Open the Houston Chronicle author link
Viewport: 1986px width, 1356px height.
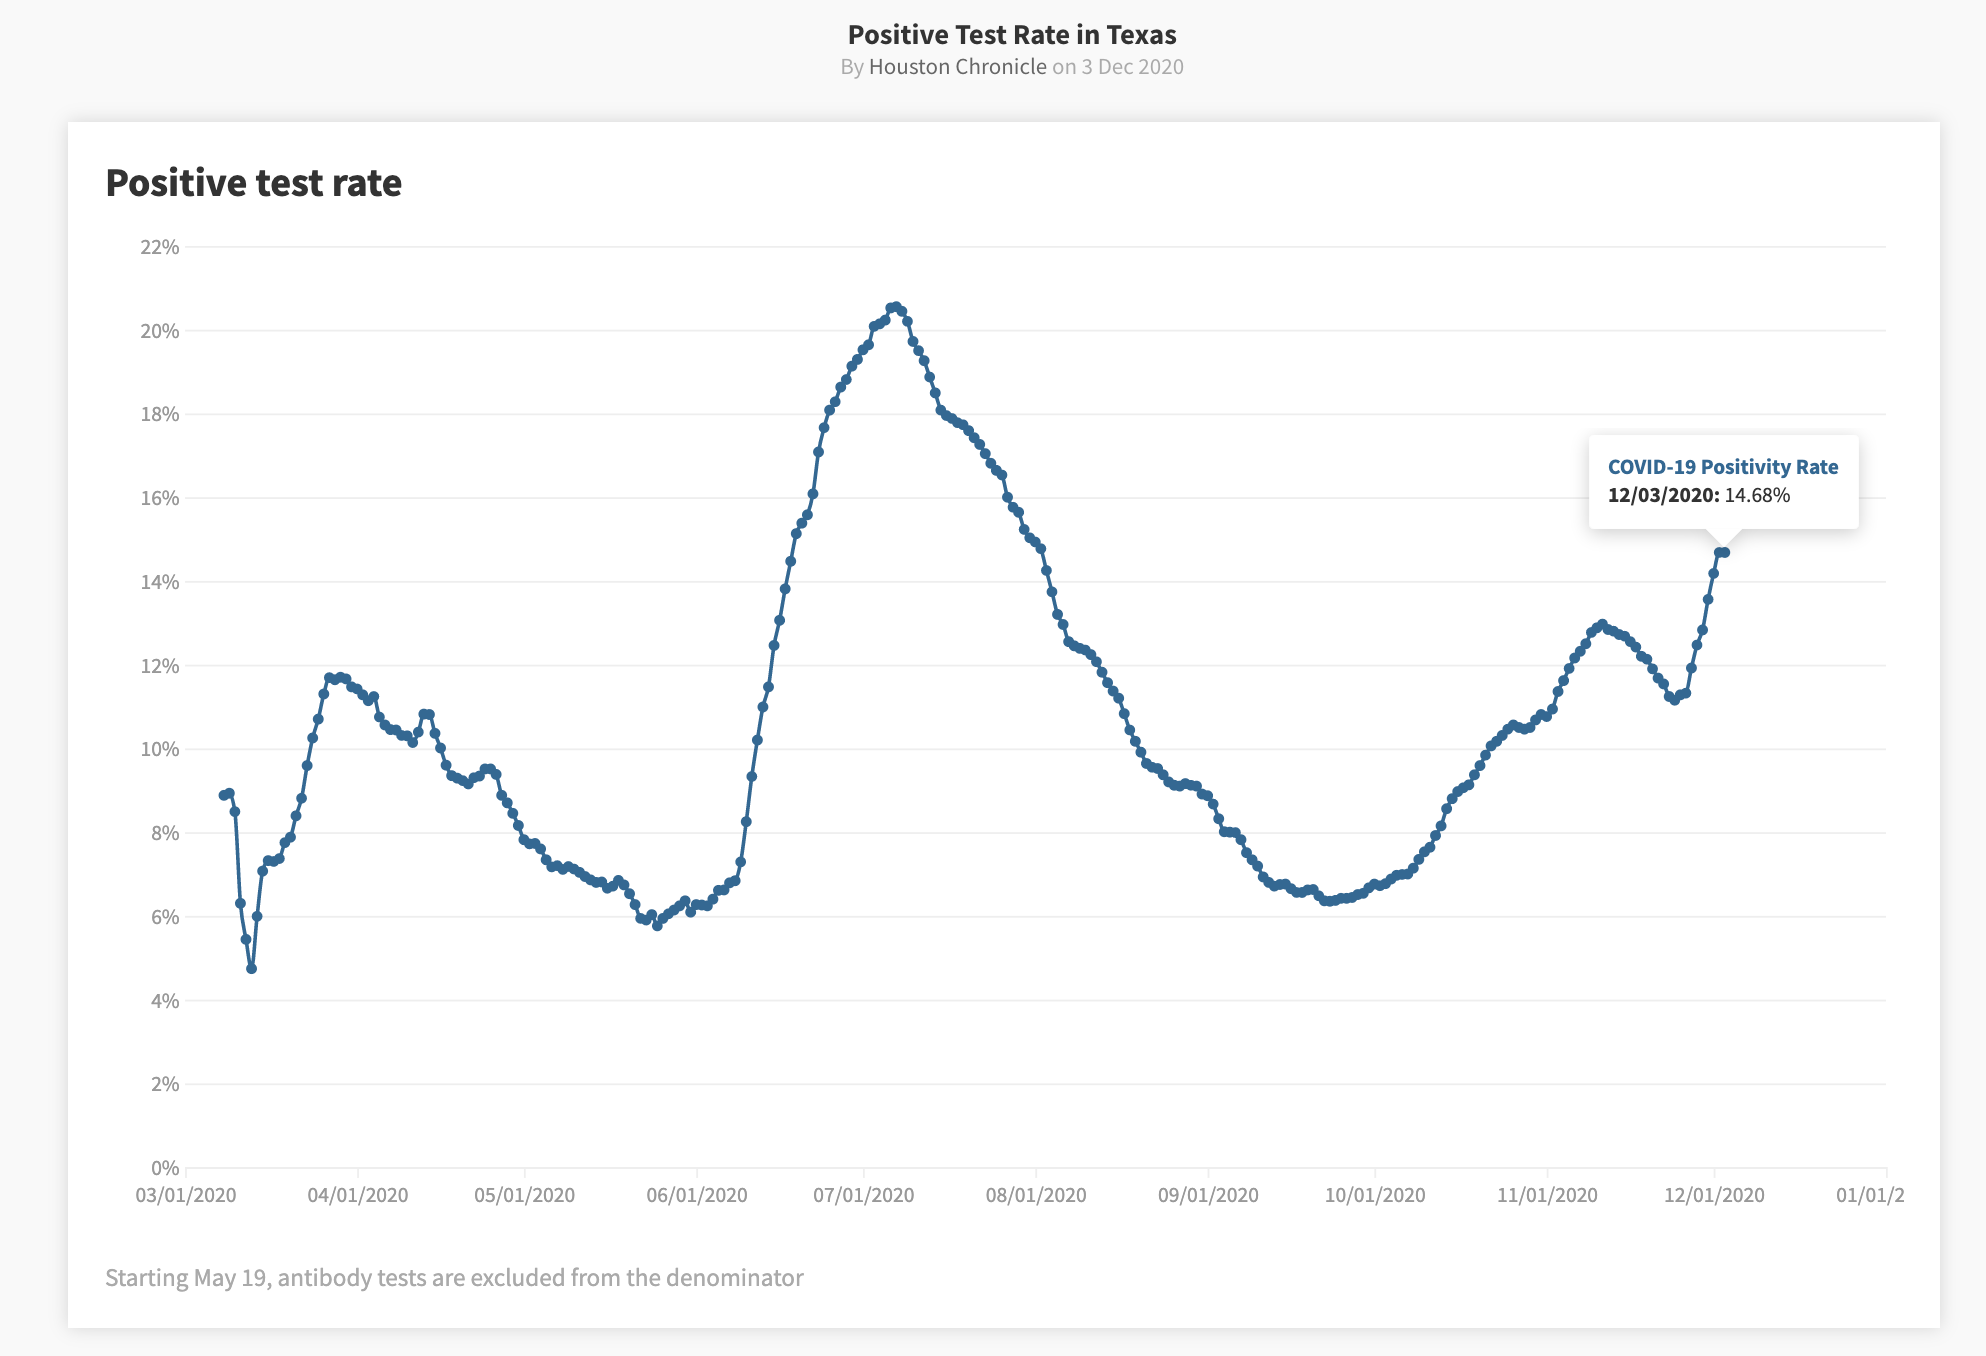pos(957,67)
